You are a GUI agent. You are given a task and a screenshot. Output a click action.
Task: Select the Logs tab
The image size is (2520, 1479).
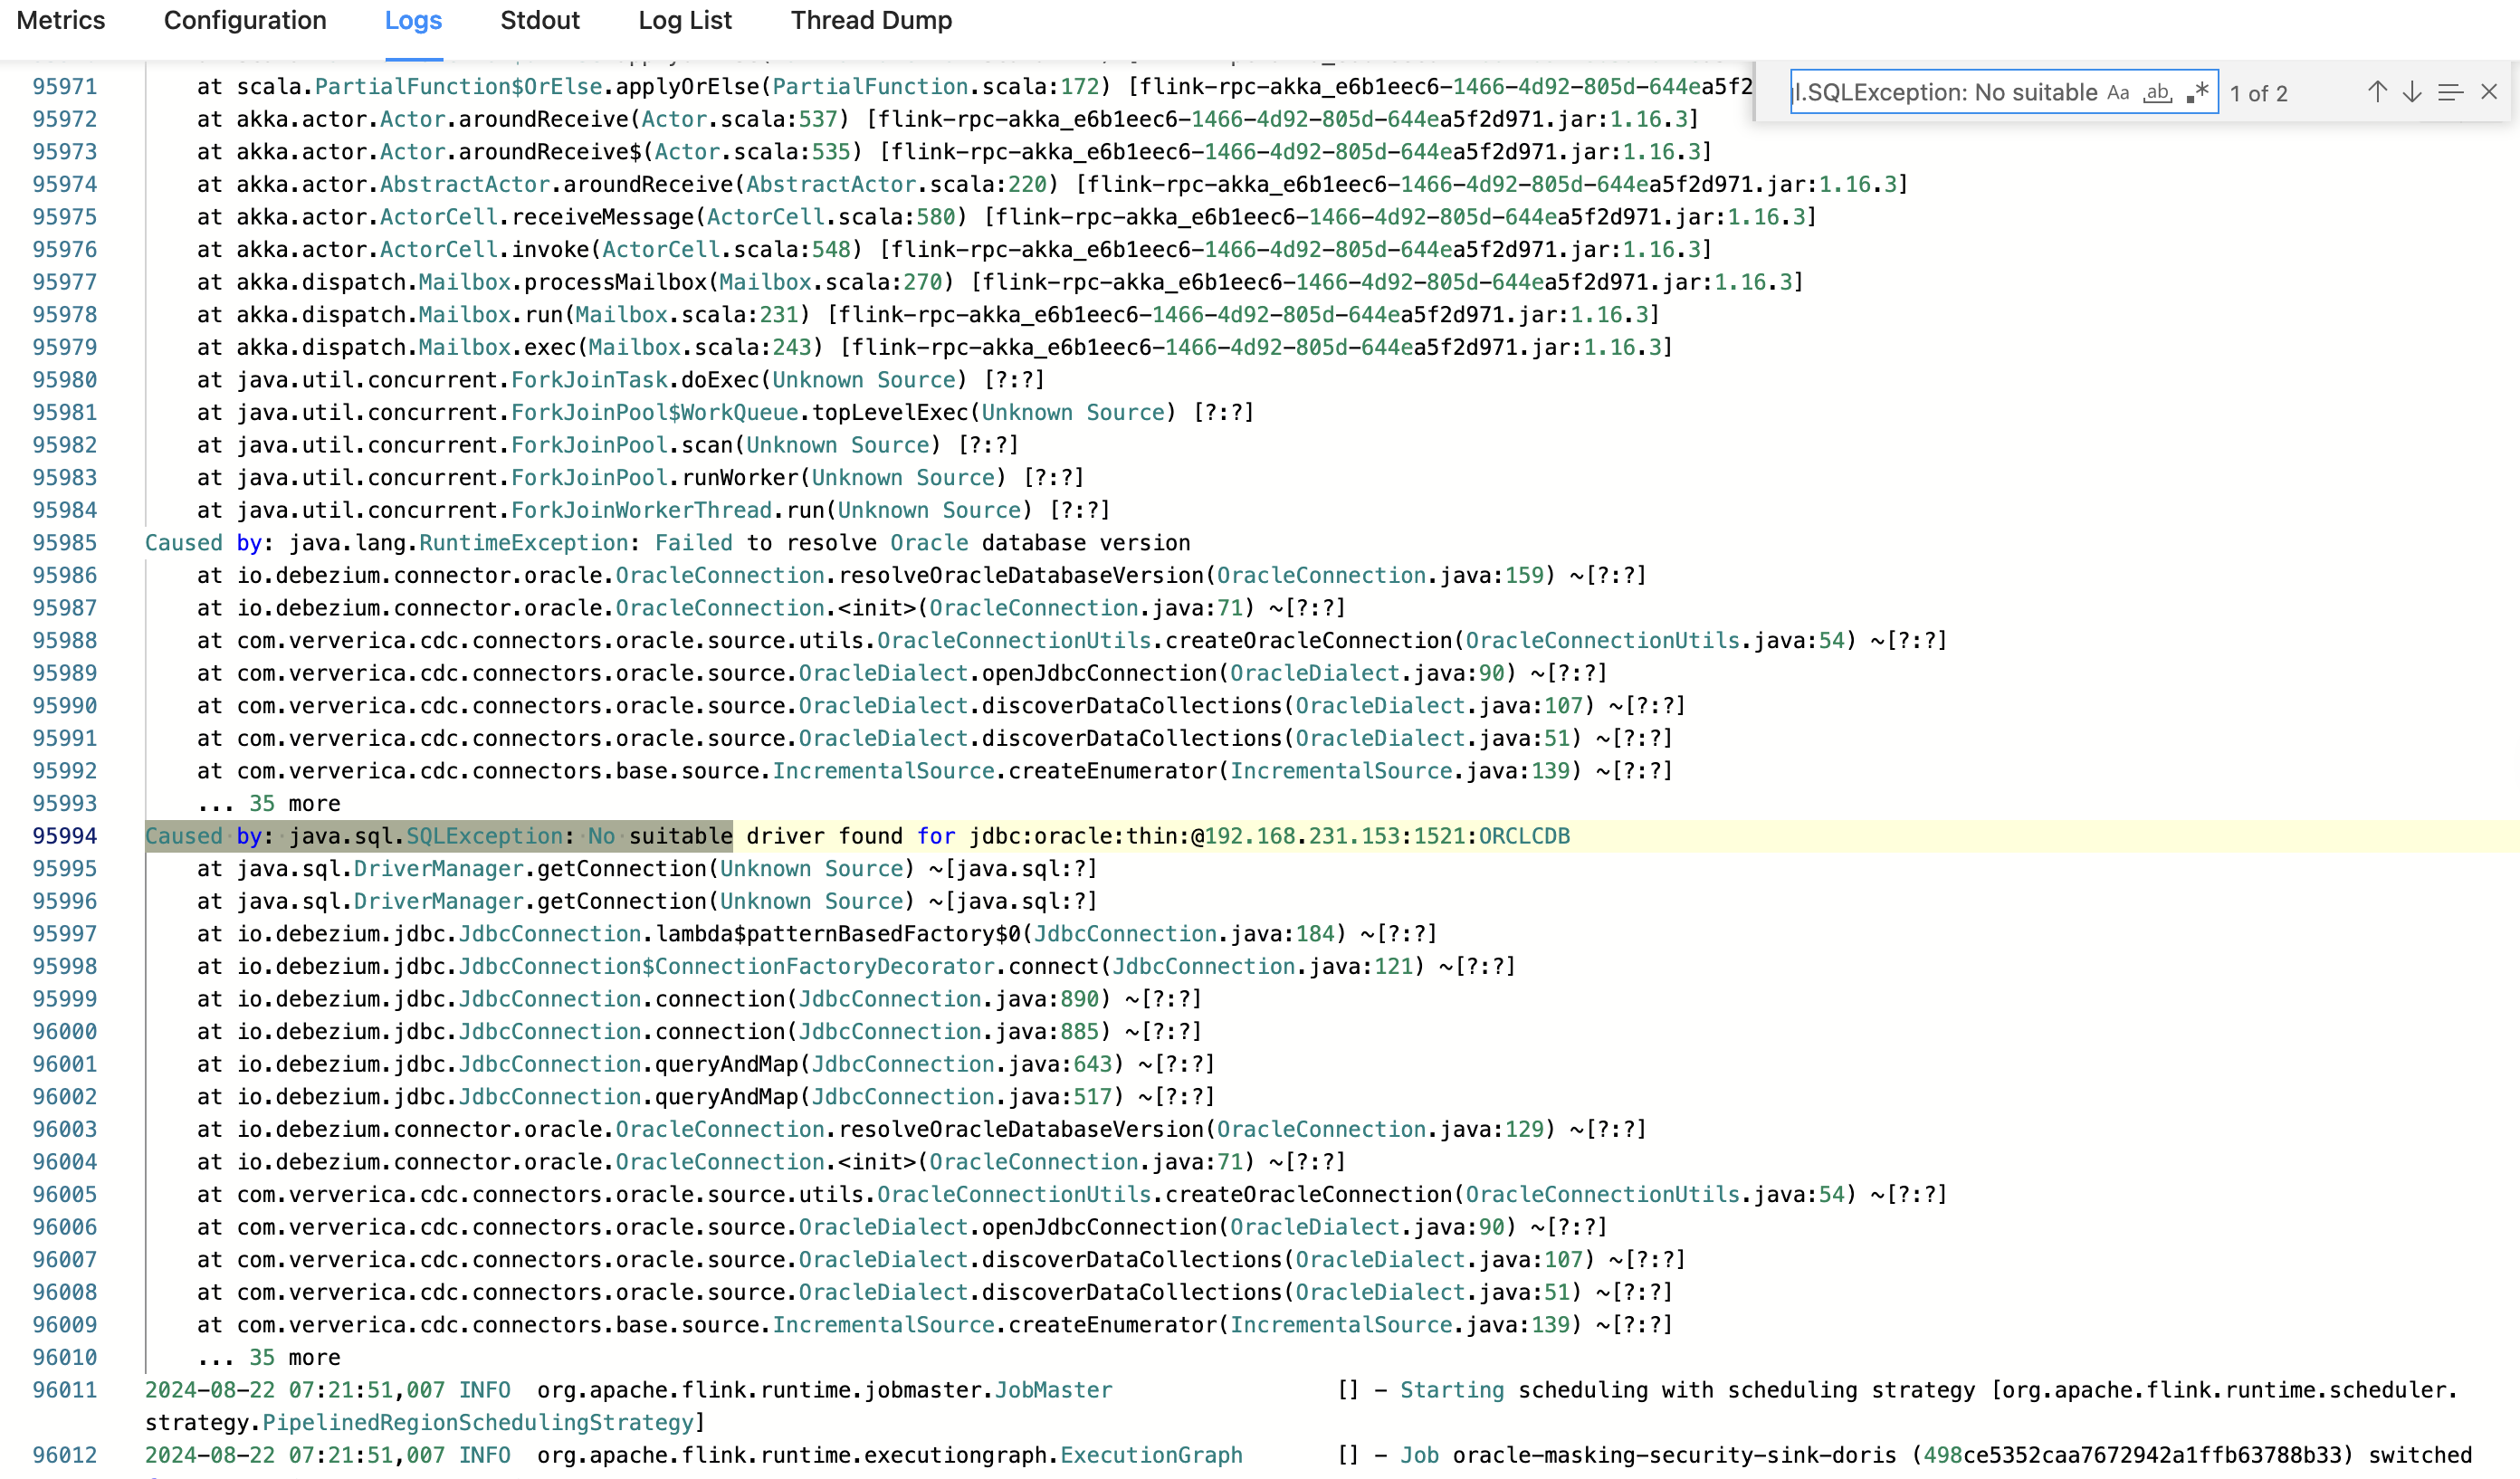coord(413,20)
